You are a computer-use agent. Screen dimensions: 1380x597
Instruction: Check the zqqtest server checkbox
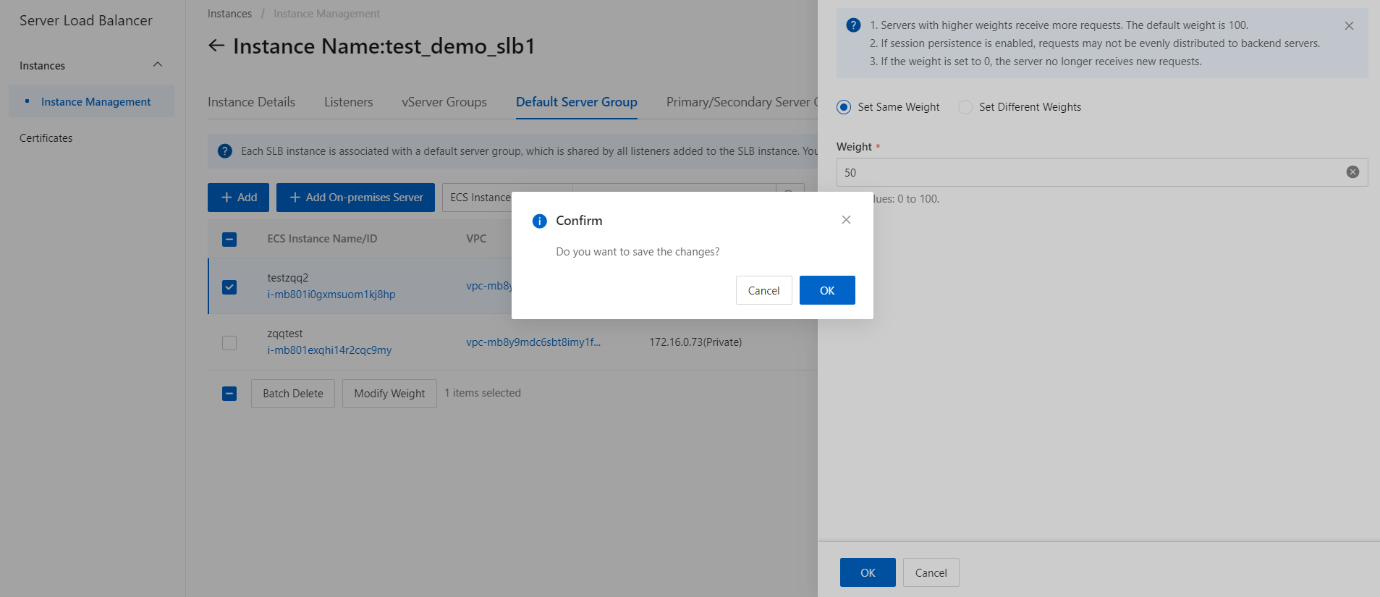229,343
